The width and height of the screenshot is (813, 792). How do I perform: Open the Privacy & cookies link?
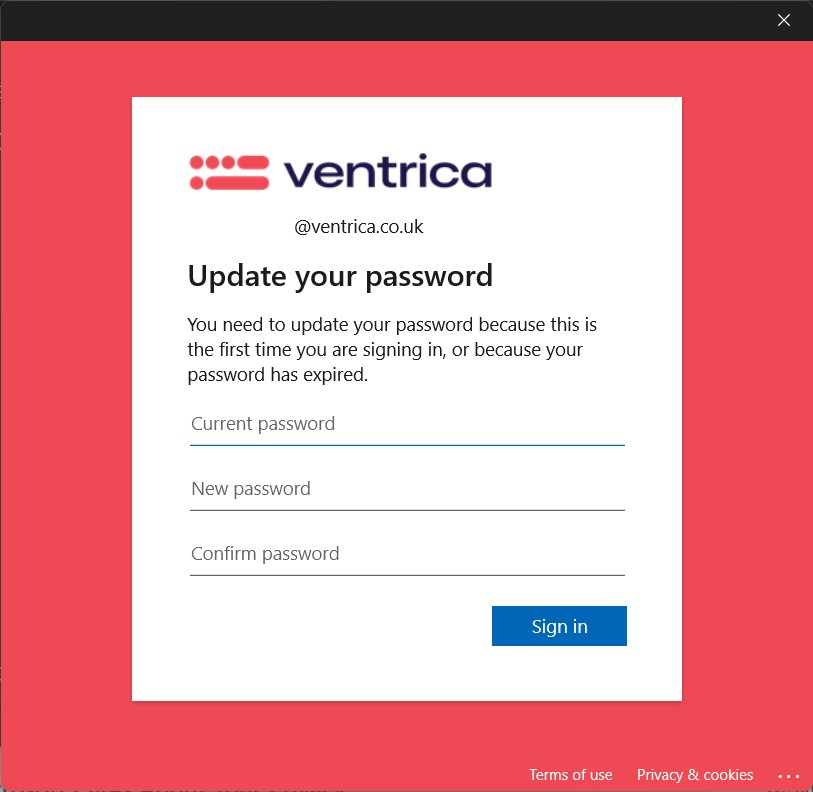pyautogui.click(x=695, y=775)
